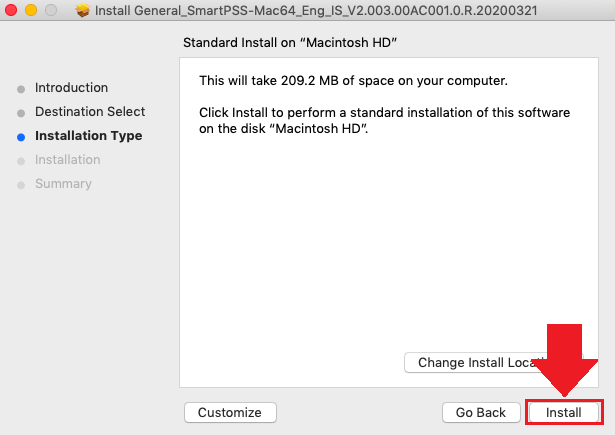Click the gray zoom button in the title bar
This screenshot has height=435, width=615.
click(x=51, y=11)
